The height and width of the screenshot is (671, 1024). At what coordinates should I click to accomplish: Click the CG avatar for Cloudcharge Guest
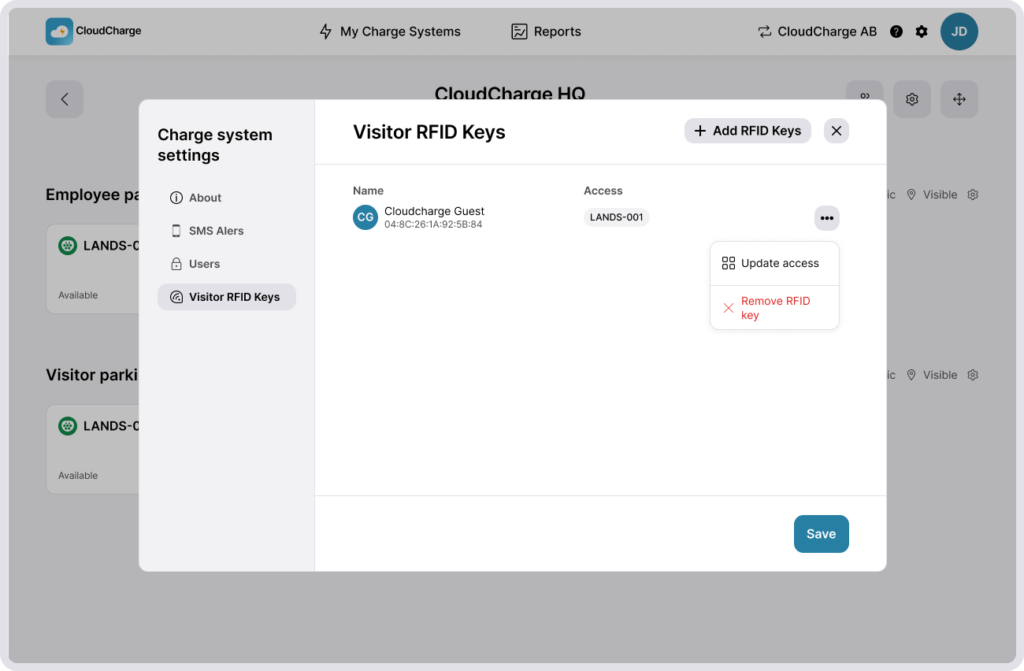point(366,217)
